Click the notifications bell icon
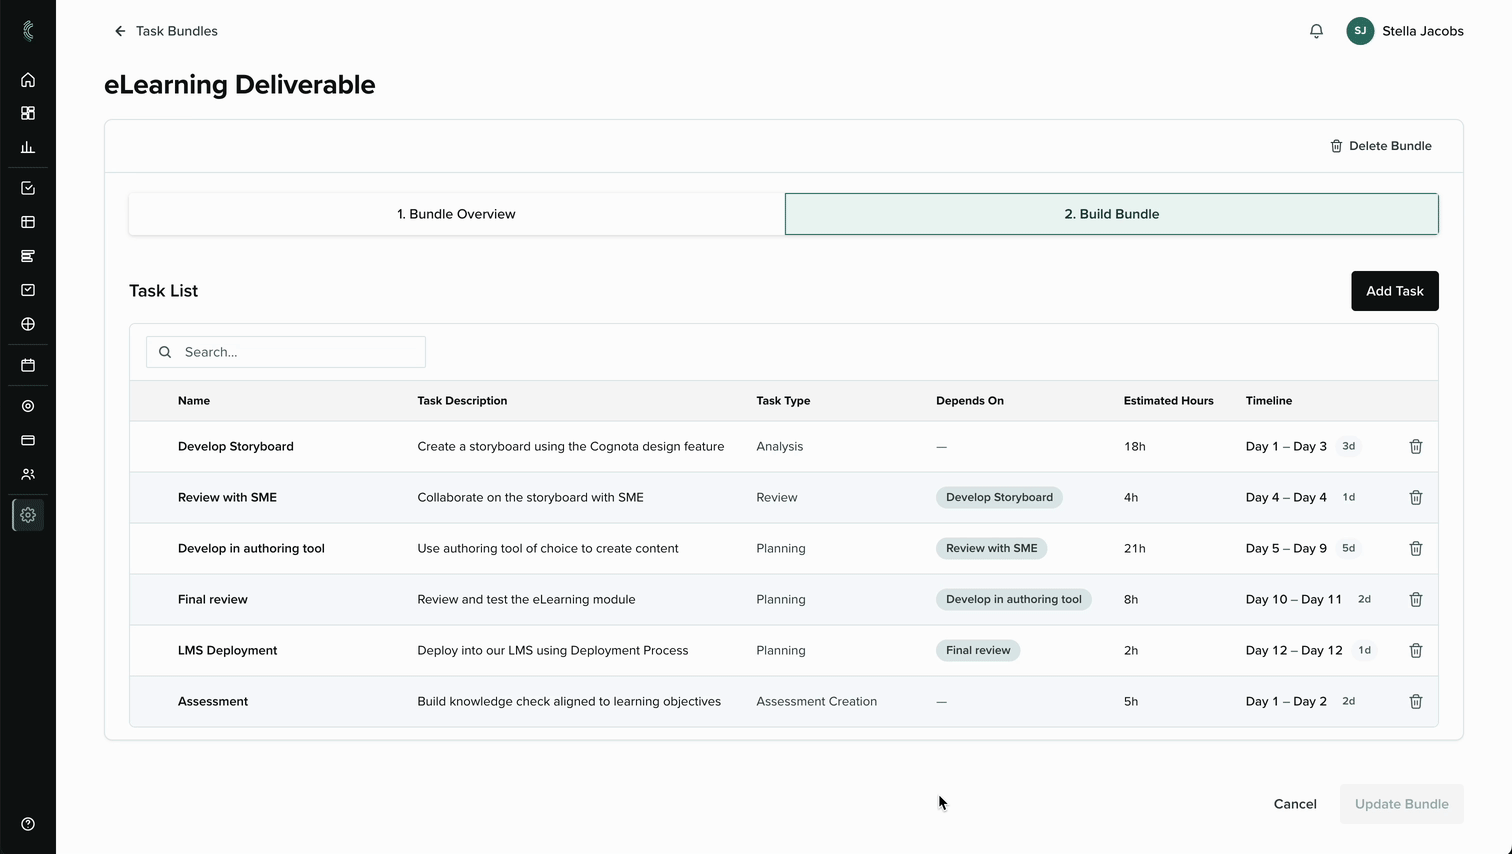 [1316, 31]
